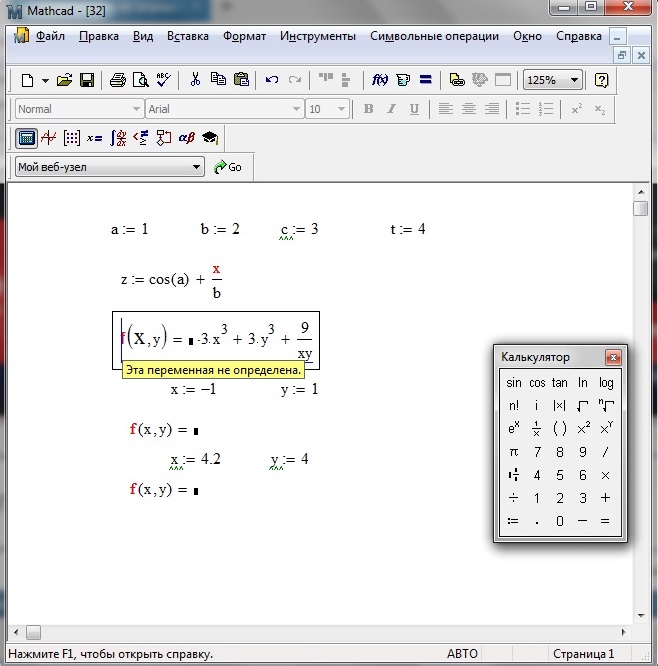The height and width of the screenshot is (666, 658).
Task: Open the Формат menu
Action: [x=245, y=37]
